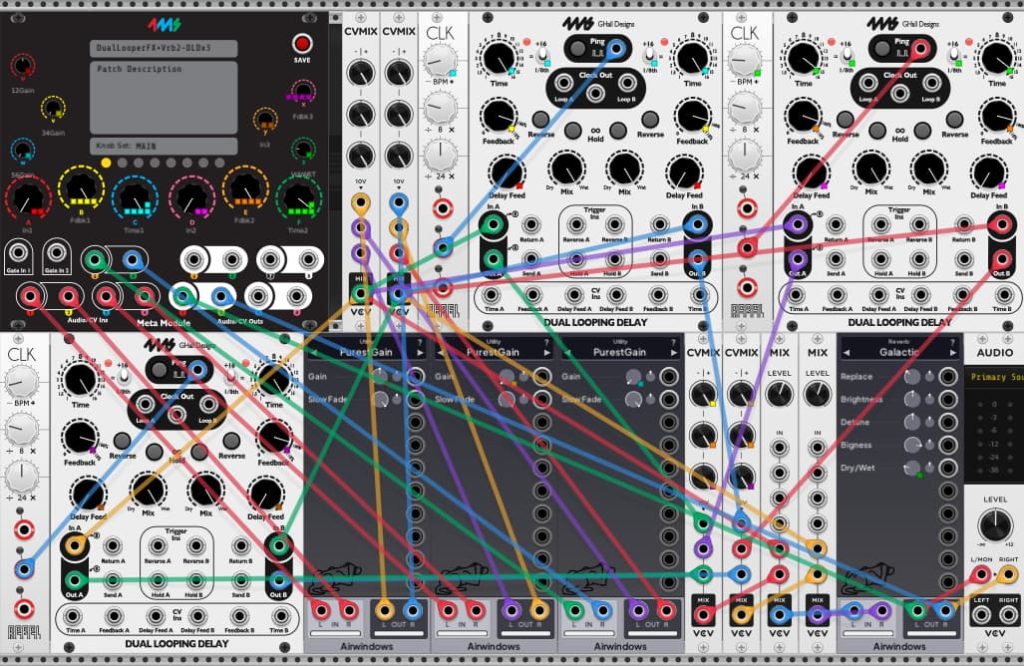Click the BPM knob on bottom-left CLK module

[22, 382]
